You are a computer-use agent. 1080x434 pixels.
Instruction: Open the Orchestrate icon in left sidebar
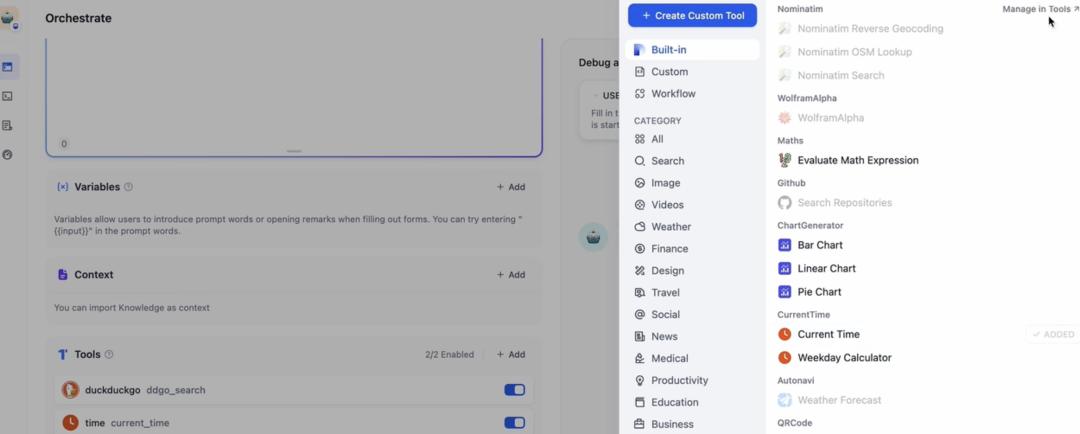(8, 67)
